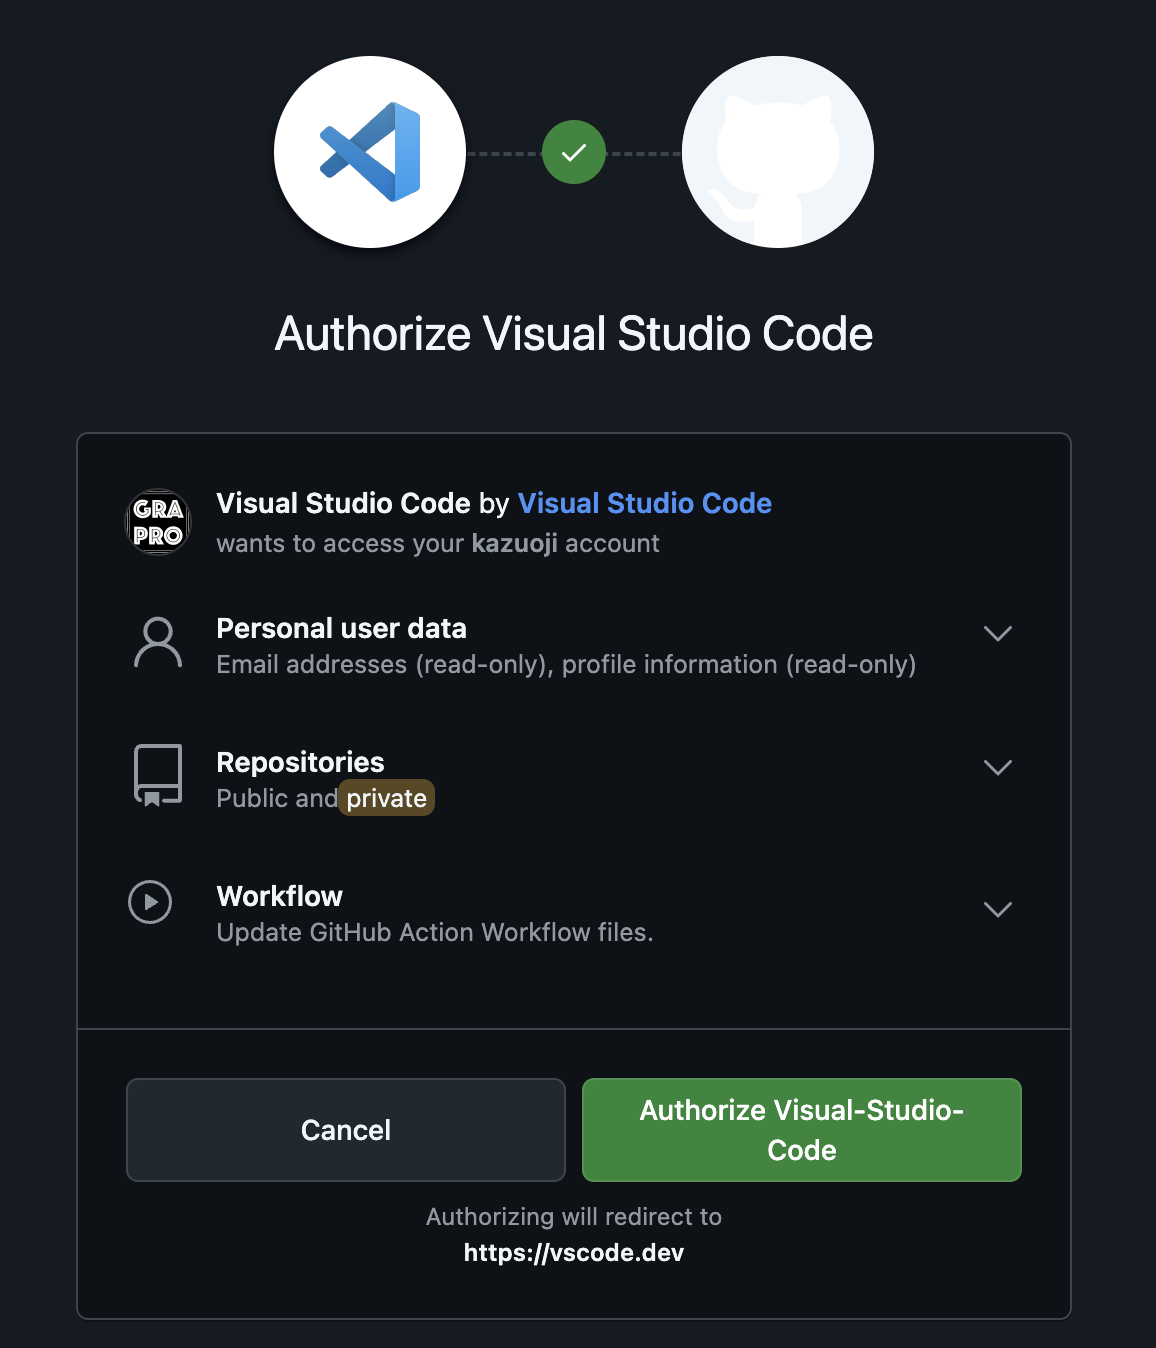Click the GRA PRO app avatar
Screen dimensions: 1156x1348
pyautogui.click(x=158, y=522)
